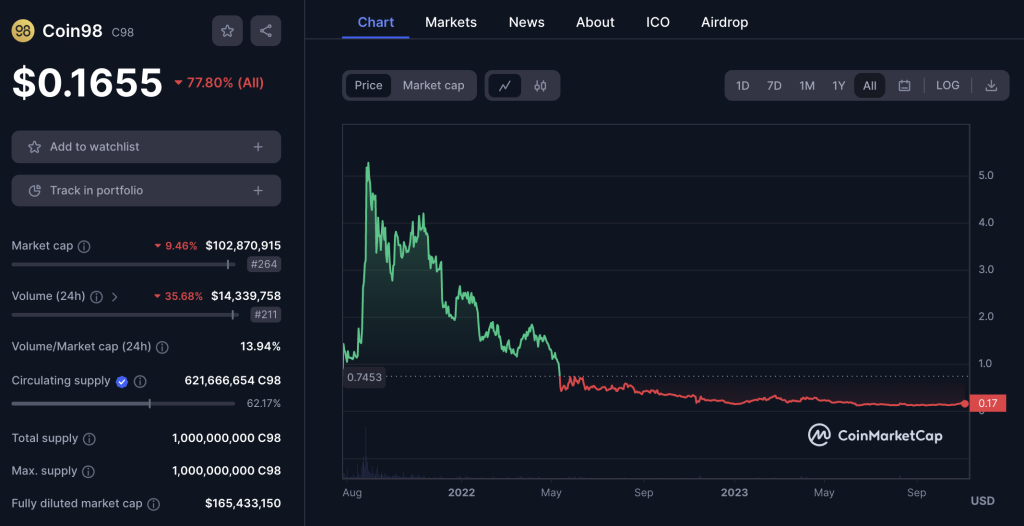Click the 621,666,654 C98 supply value

click(232, 380)
